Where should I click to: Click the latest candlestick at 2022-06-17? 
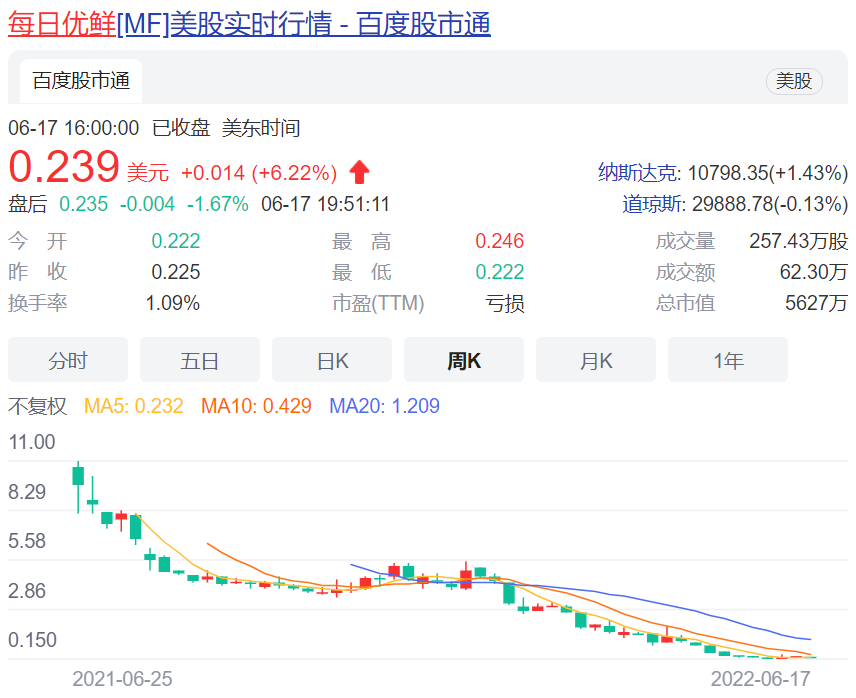click(x=810, y=657)
